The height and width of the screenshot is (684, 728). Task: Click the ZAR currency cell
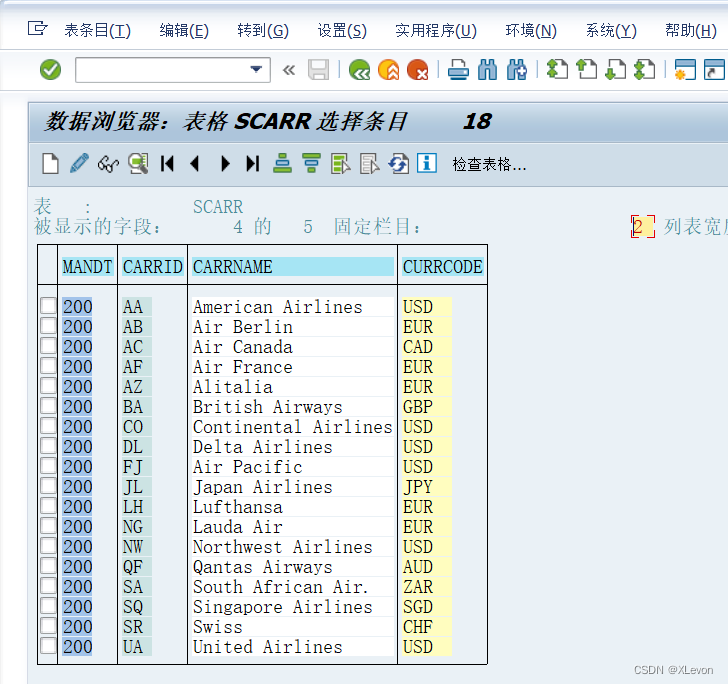coord(427,587)
